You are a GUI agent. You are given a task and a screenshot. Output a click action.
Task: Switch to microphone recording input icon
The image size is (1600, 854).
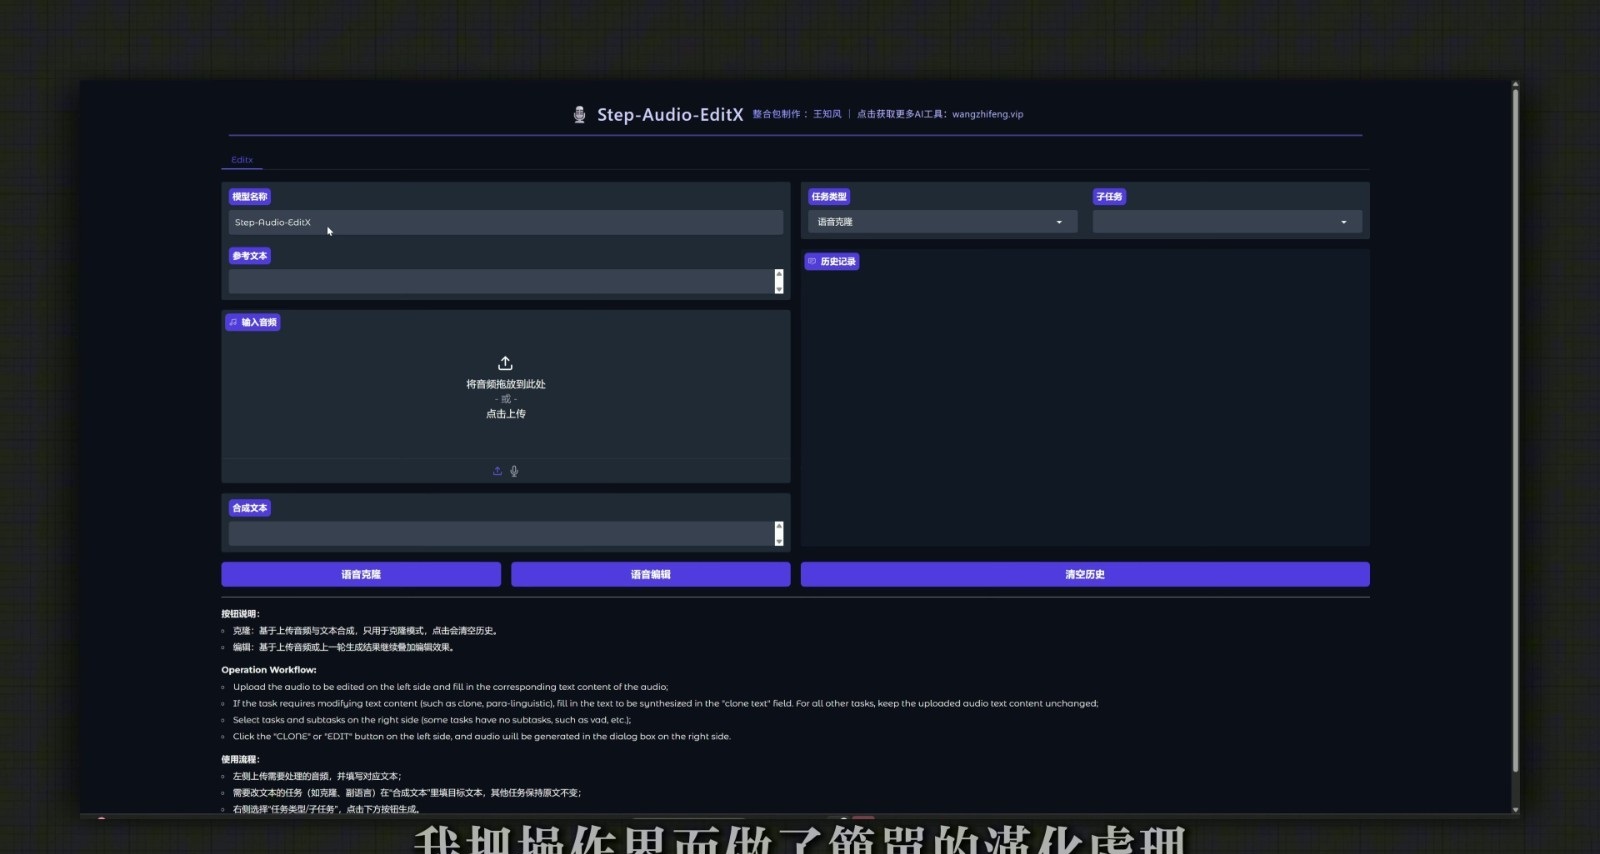click(514, 471)
